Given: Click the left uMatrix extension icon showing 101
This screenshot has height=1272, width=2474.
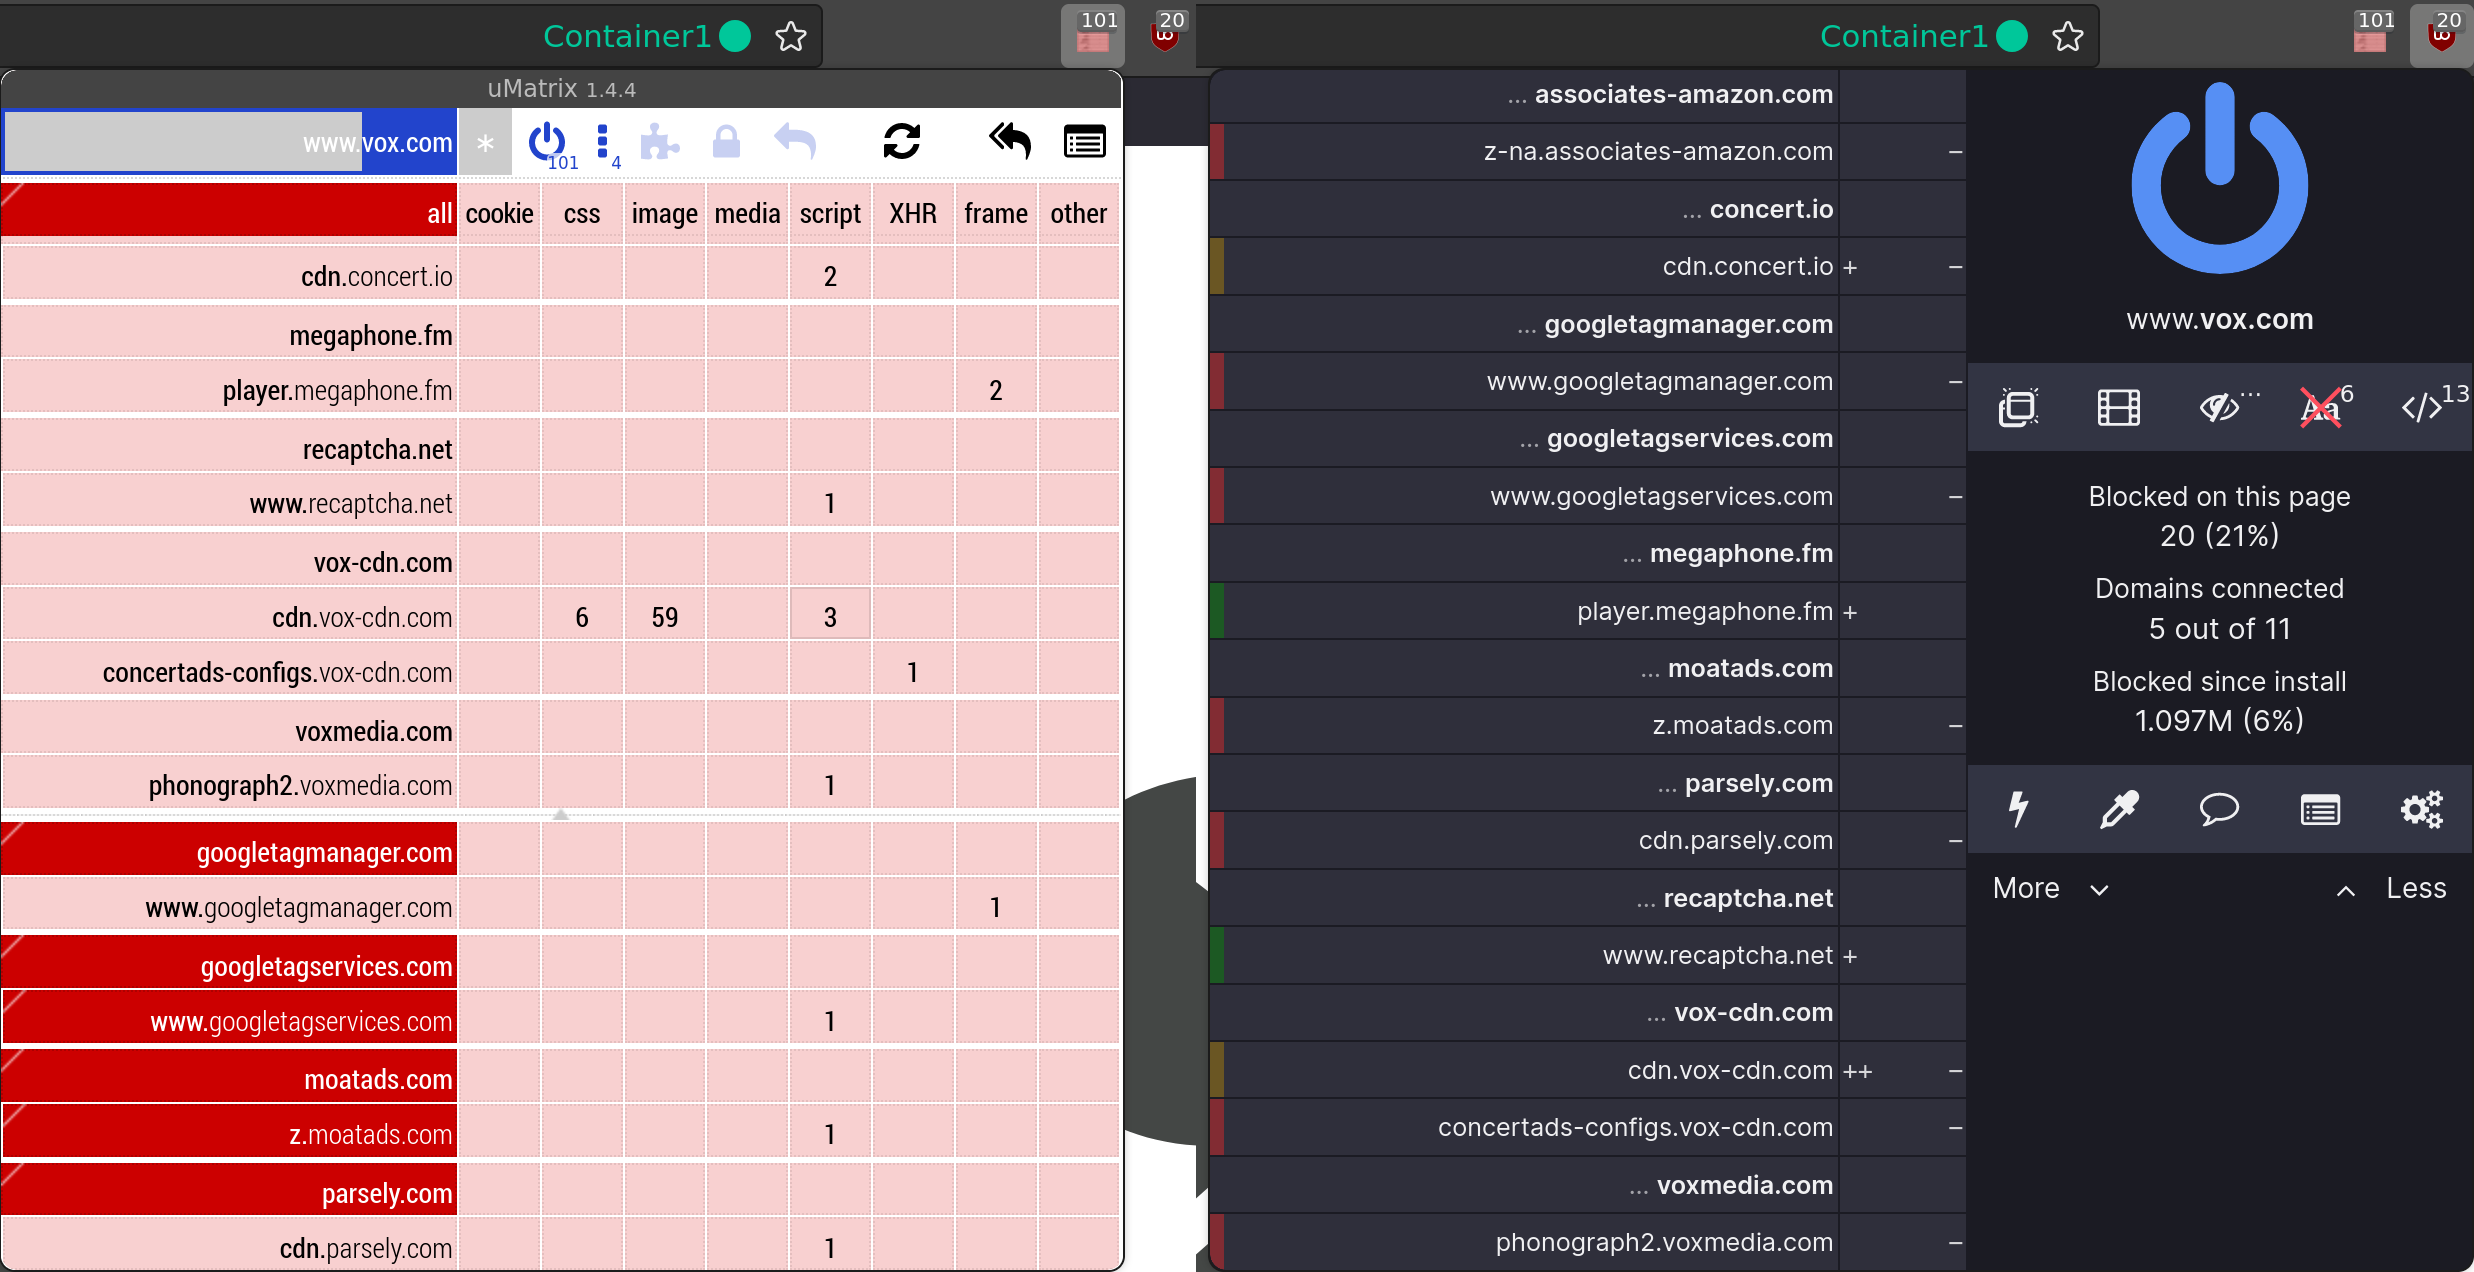Looking at the screenshot, I should tap(1094, 35).
